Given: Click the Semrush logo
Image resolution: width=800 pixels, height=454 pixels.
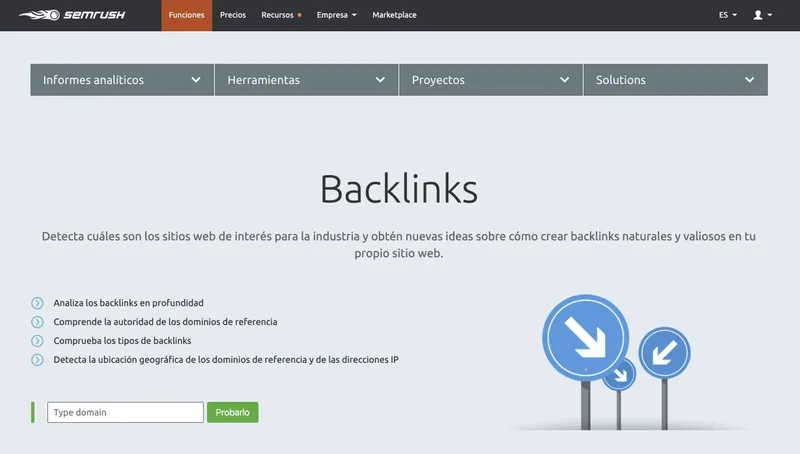Looking at the screenshot, I should pyautogui.click(x=72, y=15).
